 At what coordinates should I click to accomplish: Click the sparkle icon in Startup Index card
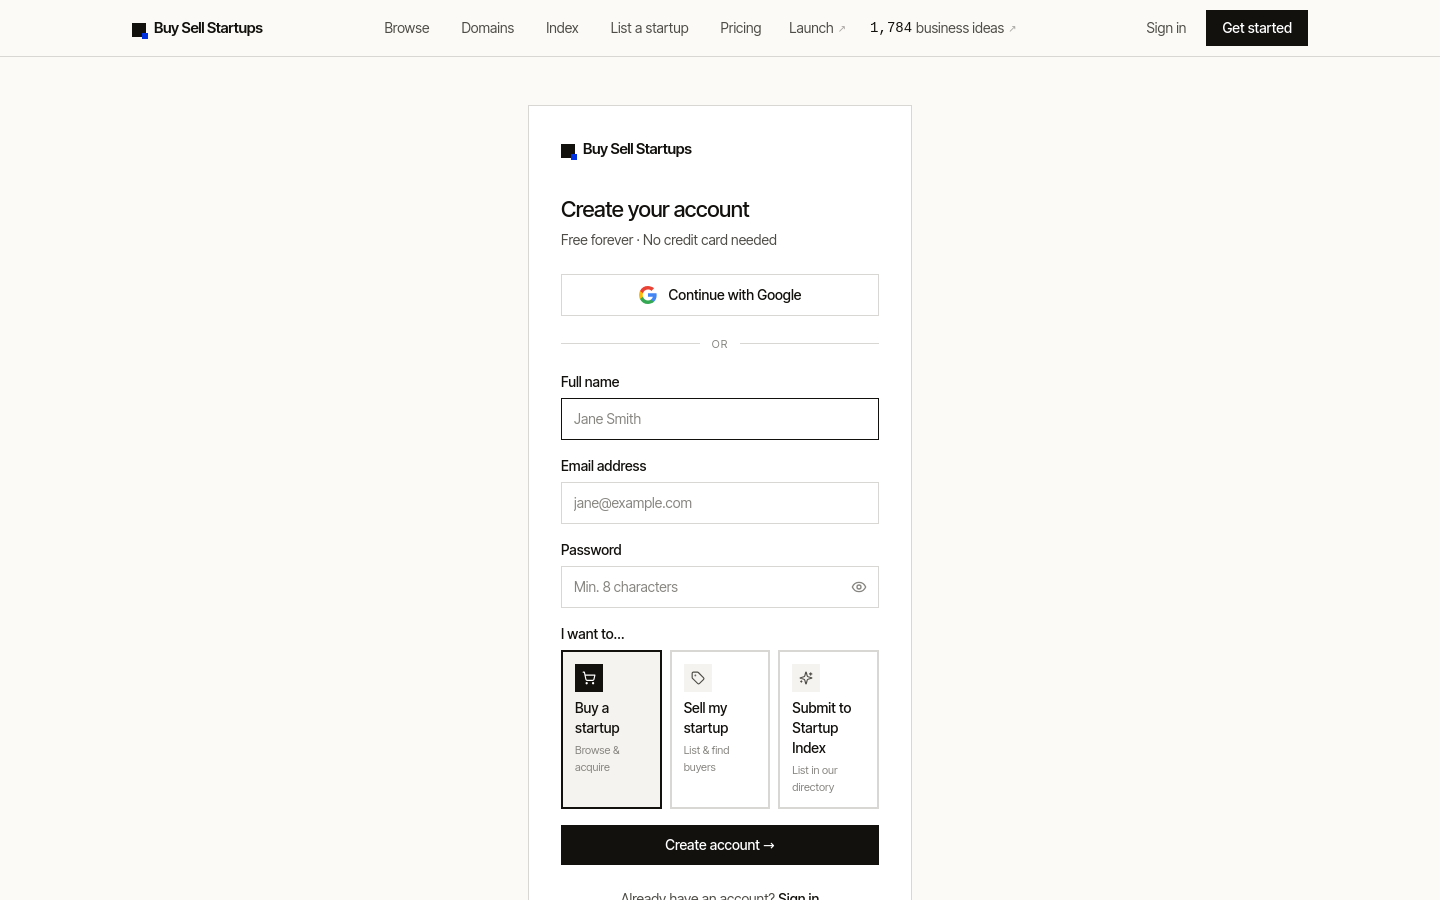(806, 678)
